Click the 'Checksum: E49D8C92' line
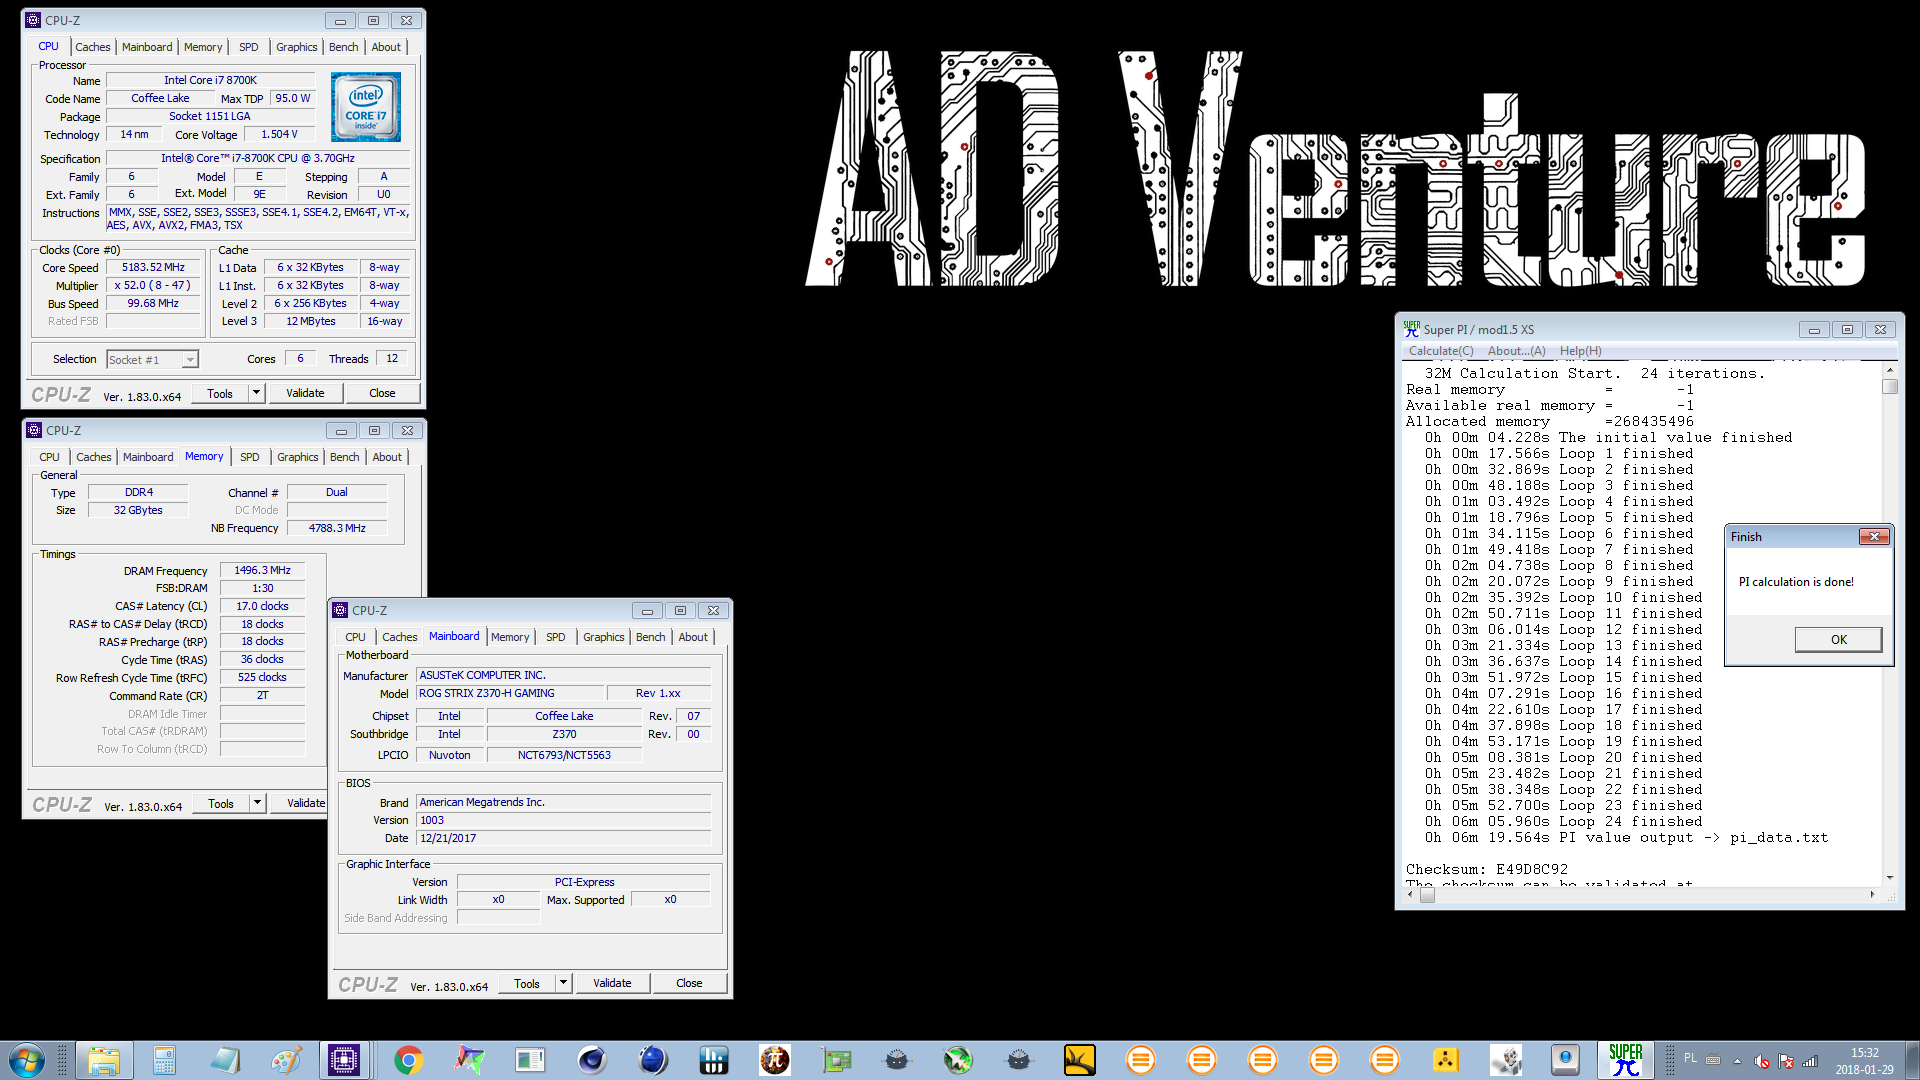The width and height of the screenshot is (1920, 1080). point(1487,869)
